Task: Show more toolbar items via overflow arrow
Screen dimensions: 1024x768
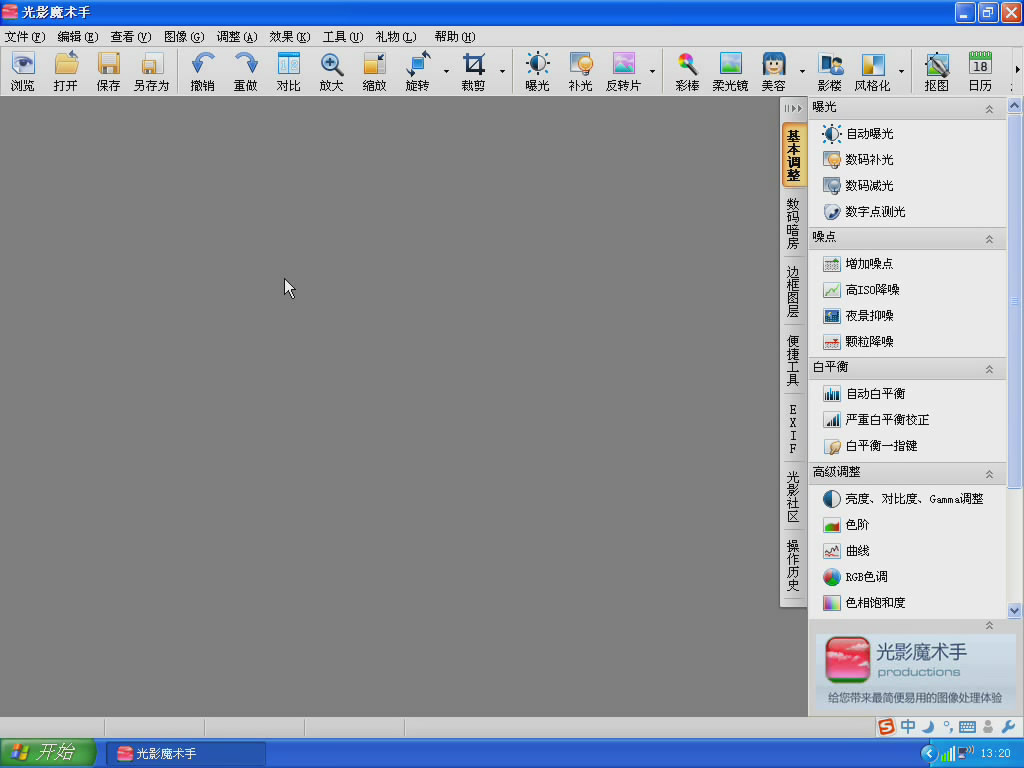Action: click(x=1017, y=69)
